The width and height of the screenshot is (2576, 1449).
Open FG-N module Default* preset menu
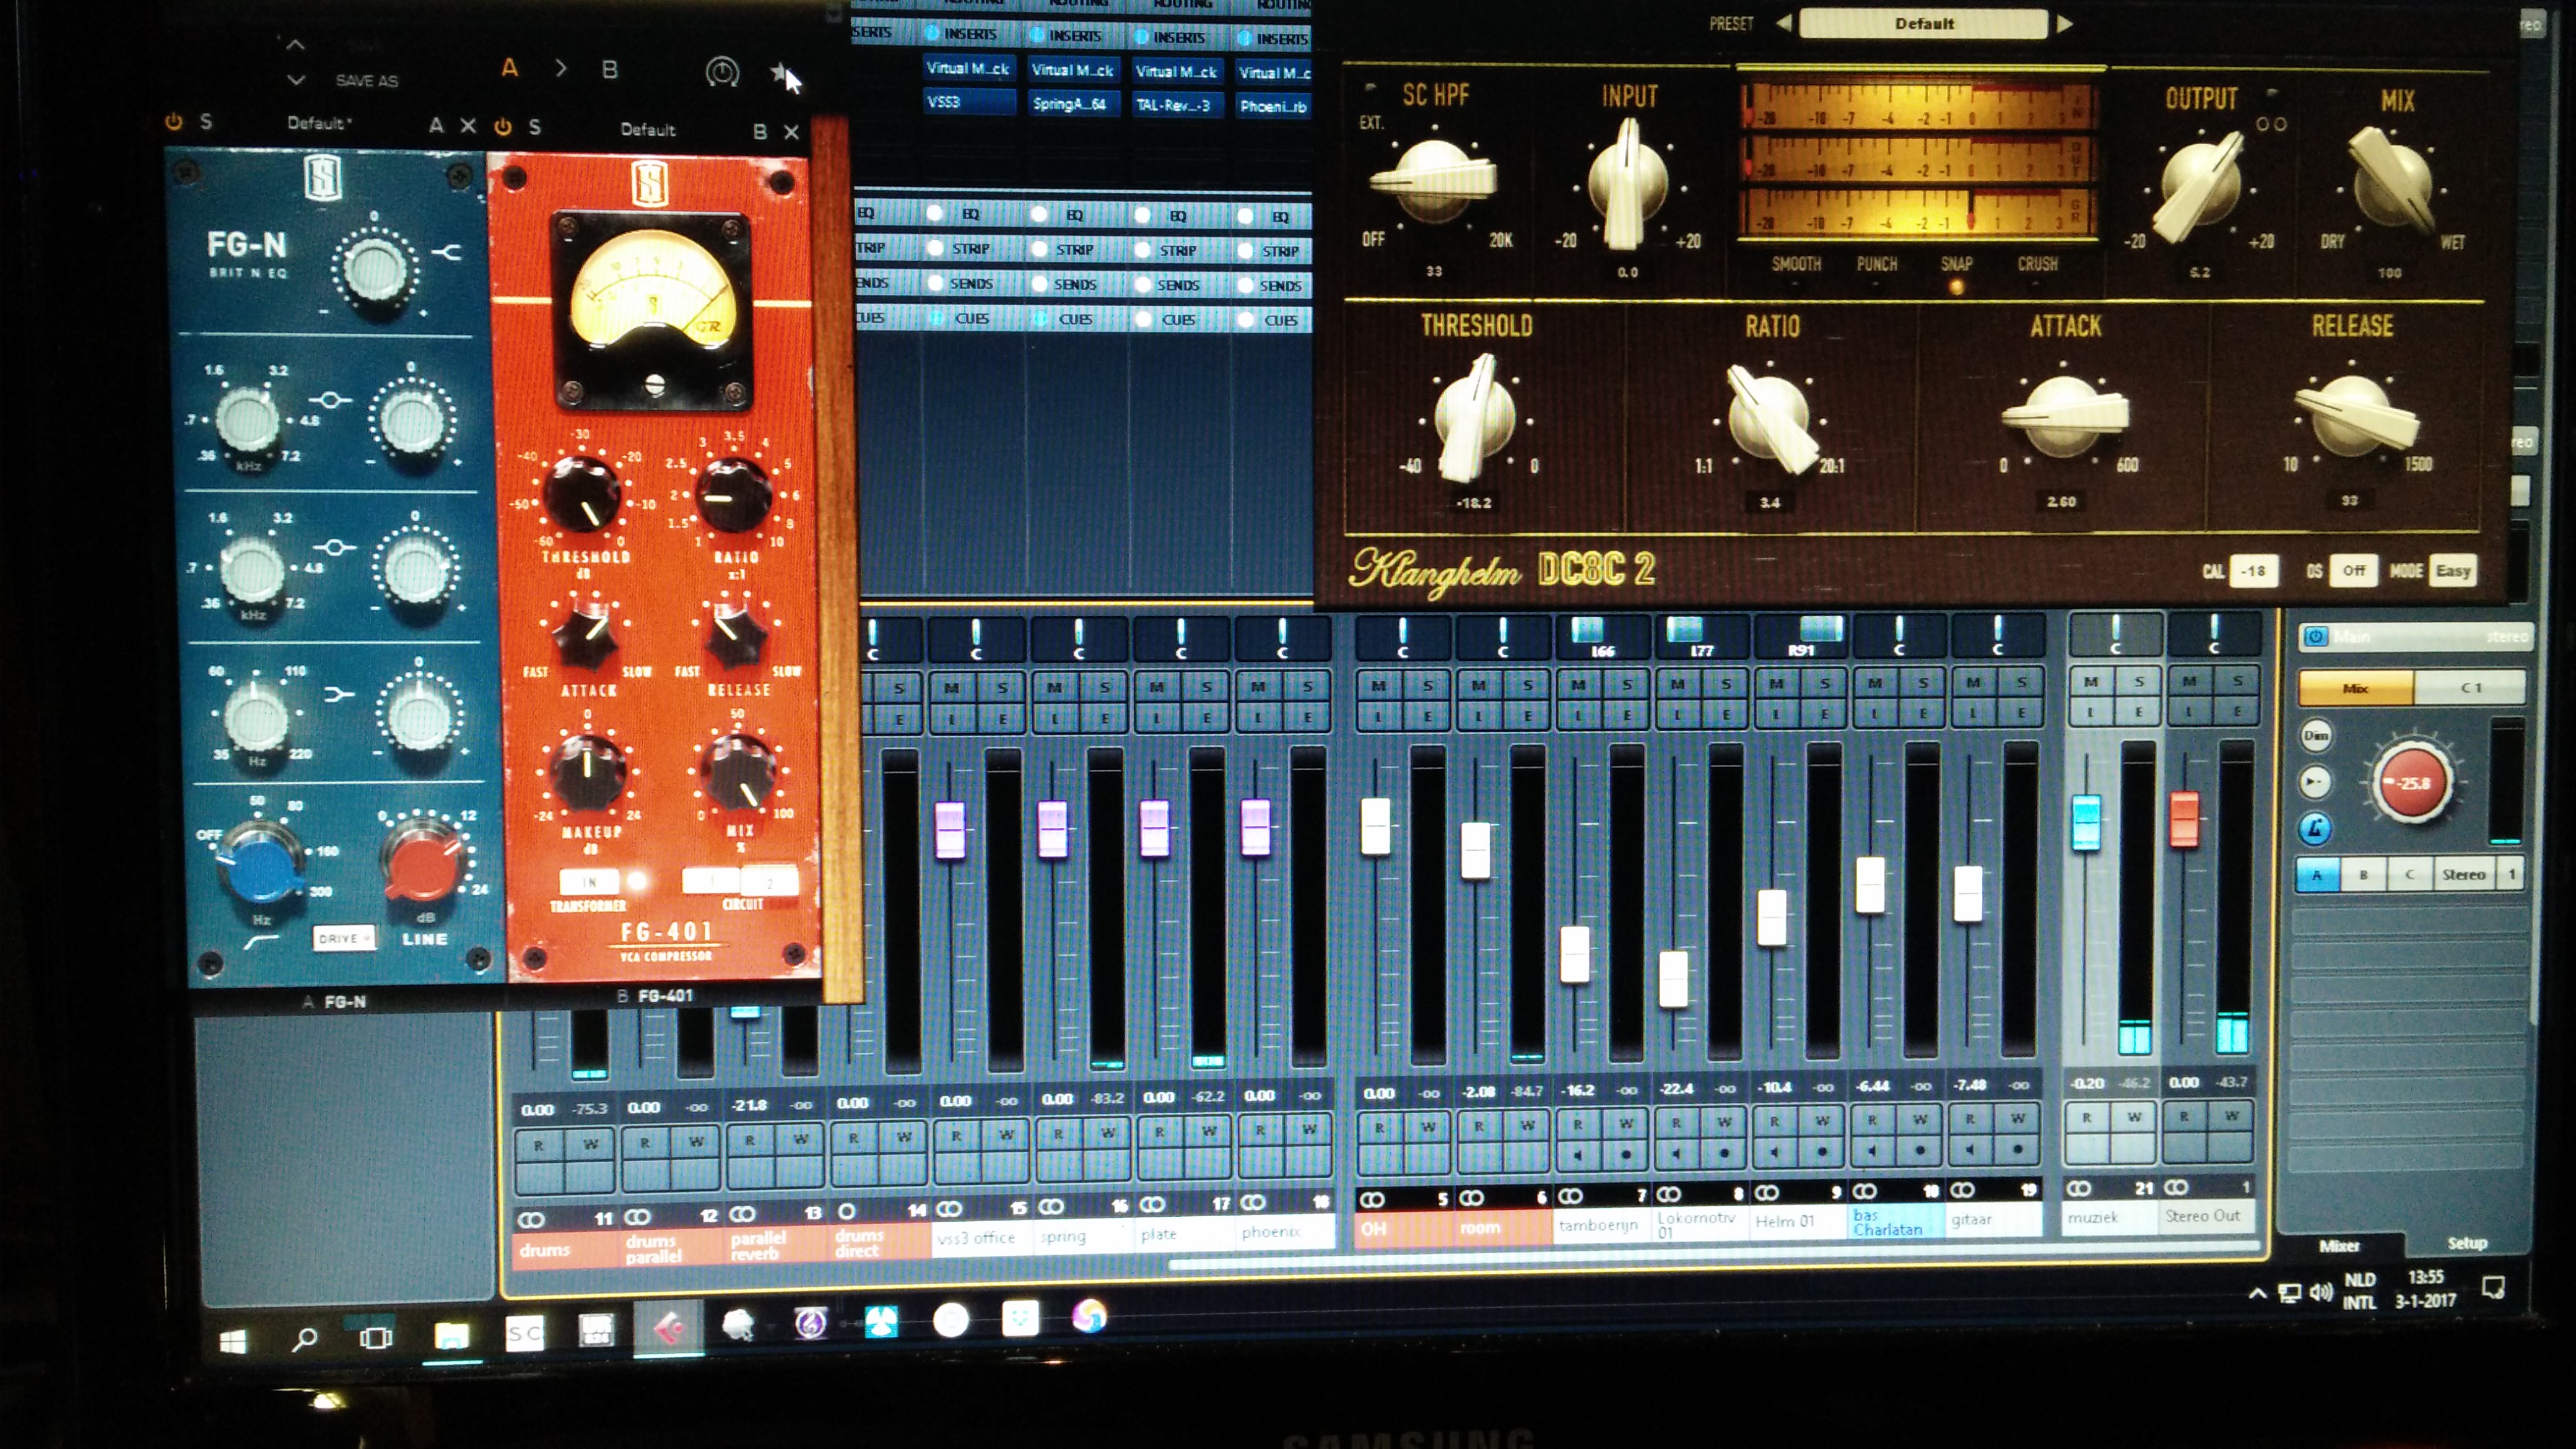point(320,123)
